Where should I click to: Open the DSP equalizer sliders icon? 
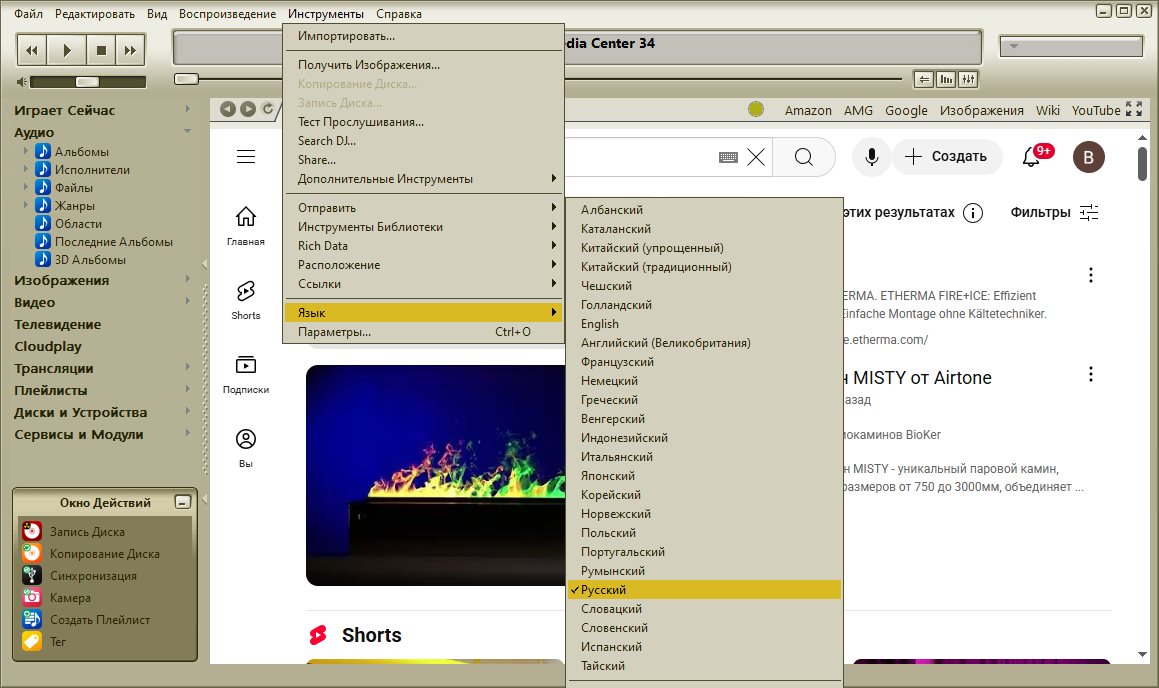967,79
